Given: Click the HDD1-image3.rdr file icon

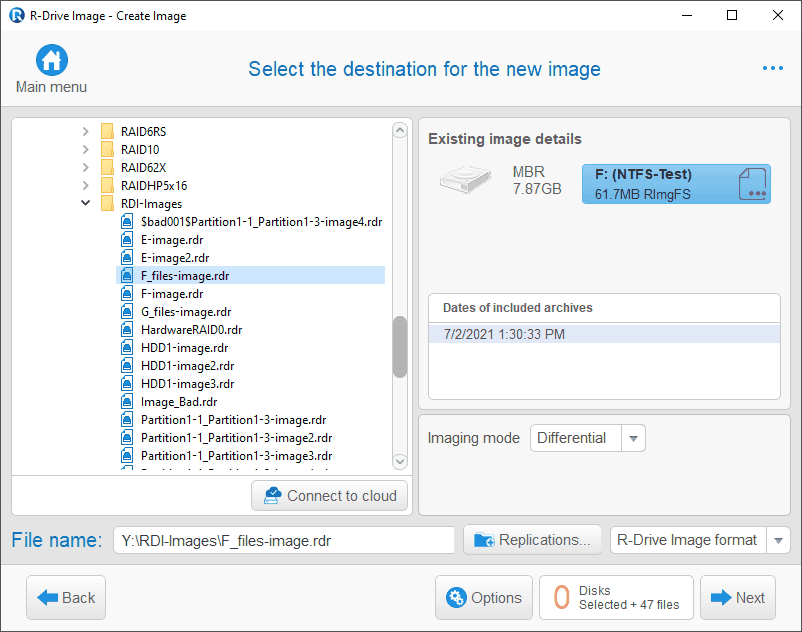Looking at the screenshot, I should [x=127, y=383].
